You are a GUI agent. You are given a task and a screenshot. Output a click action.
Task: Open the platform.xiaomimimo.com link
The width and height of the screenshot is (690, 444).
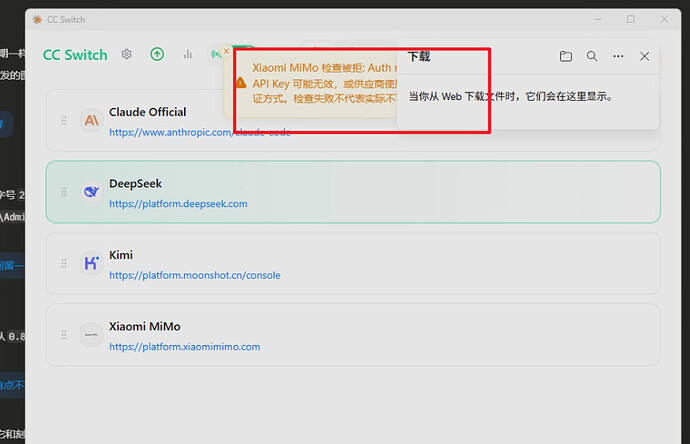click(x=184, y=347)
